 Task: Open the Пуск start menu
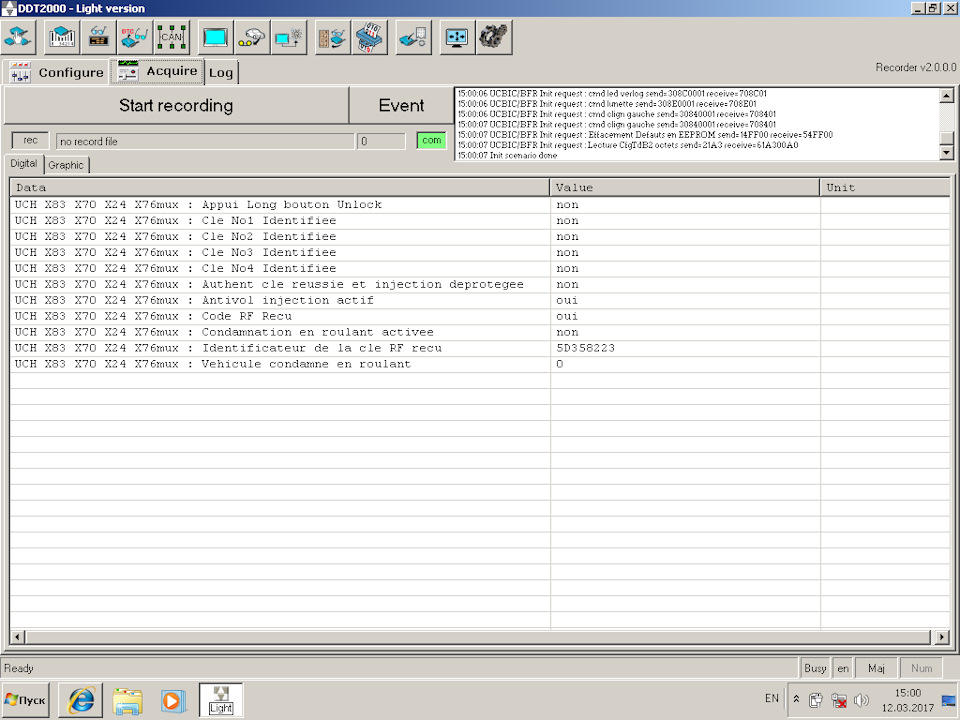pos(26,700)
